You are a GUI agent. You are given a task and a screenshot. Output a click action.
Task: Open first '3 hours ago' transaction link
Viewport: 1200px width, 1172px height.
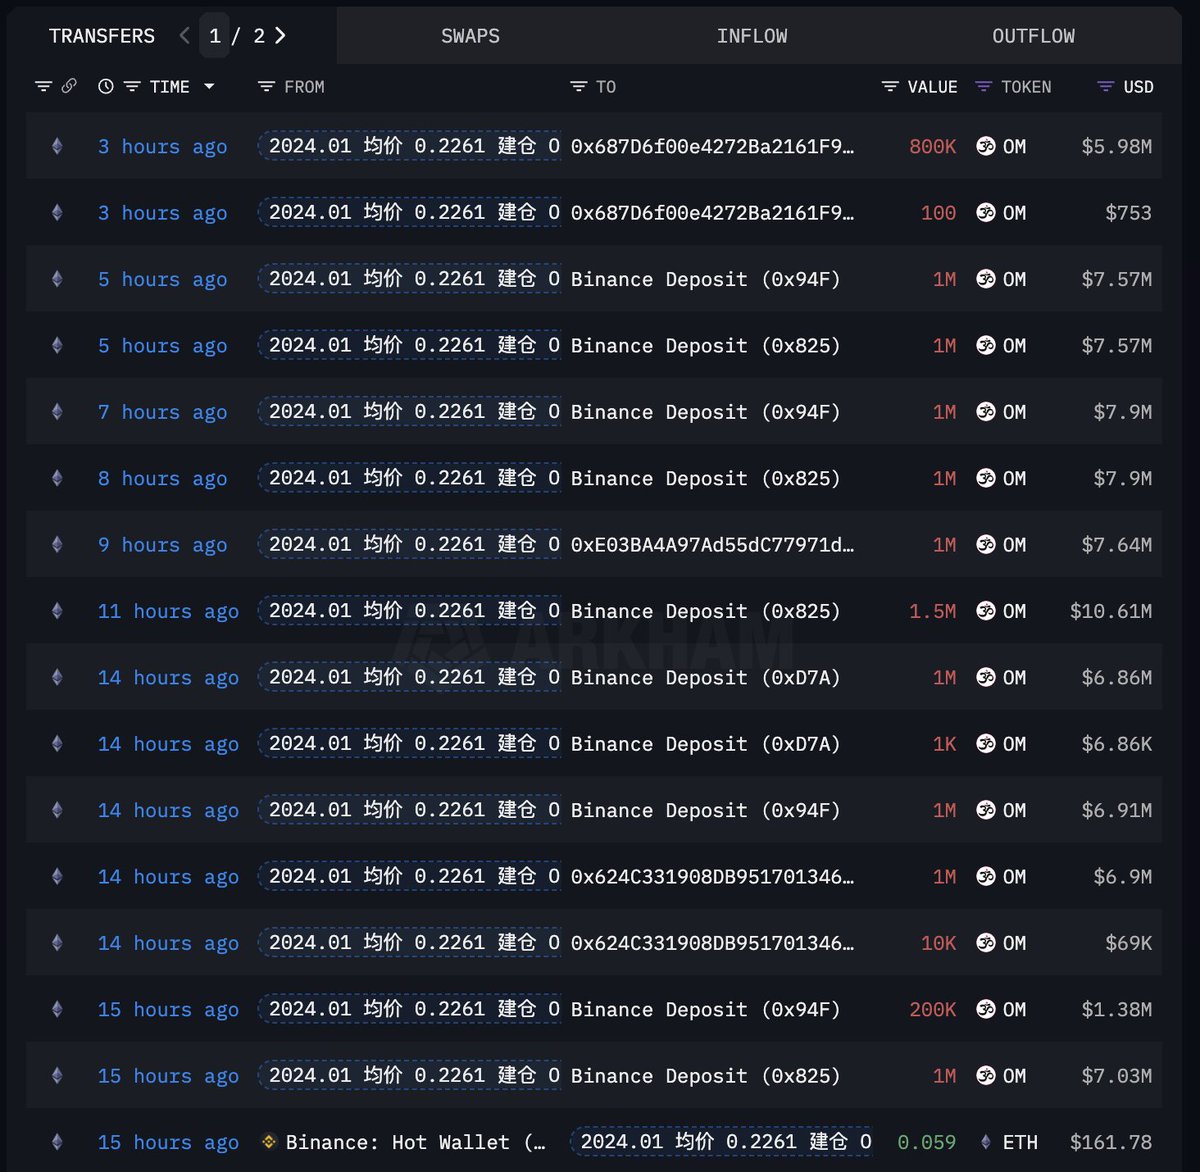(x=162, y=146)
